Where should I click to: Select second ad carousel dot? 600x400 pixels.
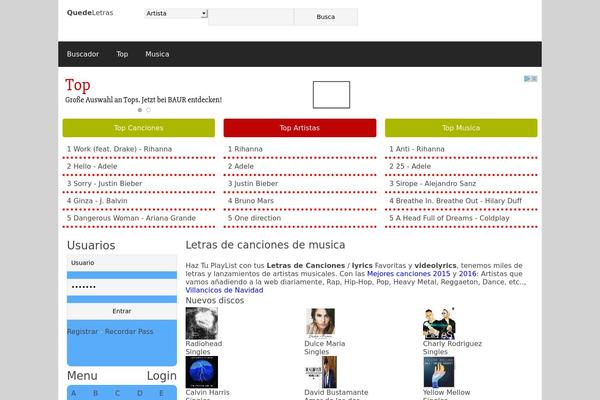(148, 110)
